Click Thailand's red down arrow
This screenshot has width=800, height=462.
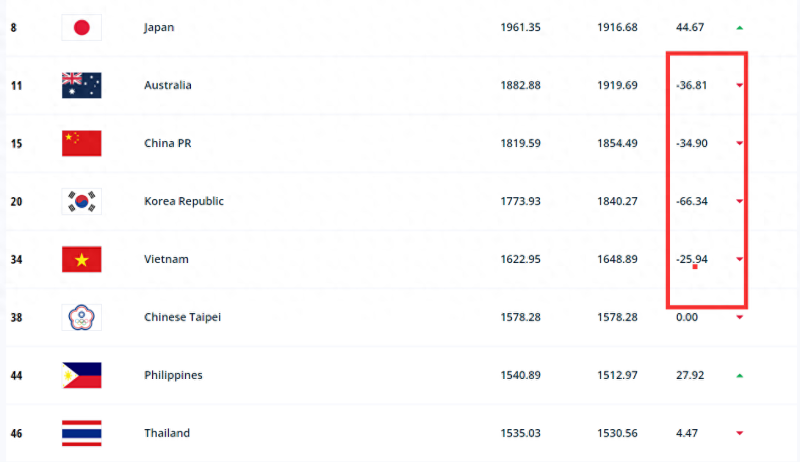coord(739,434)
